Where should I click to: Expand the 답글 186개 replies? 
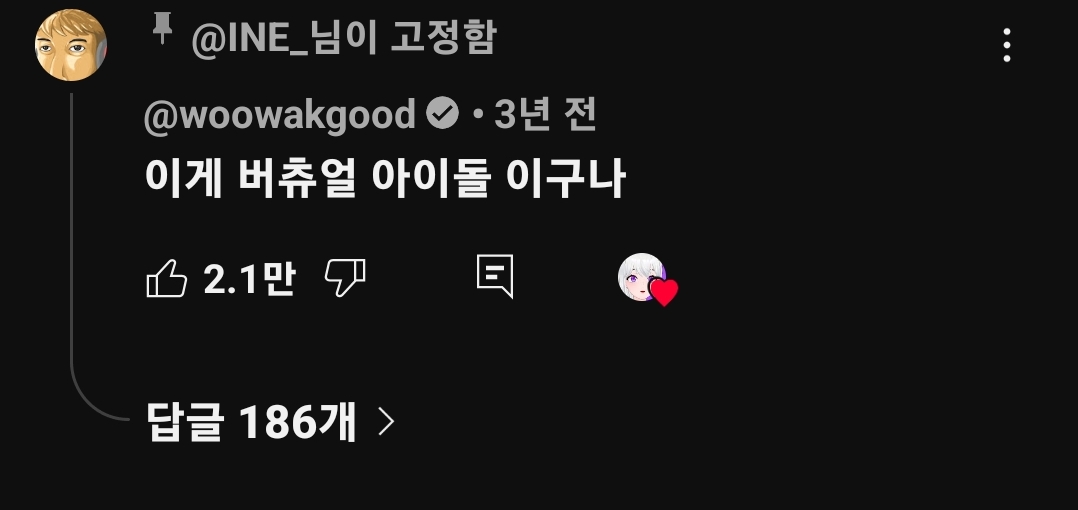(271, 421)
